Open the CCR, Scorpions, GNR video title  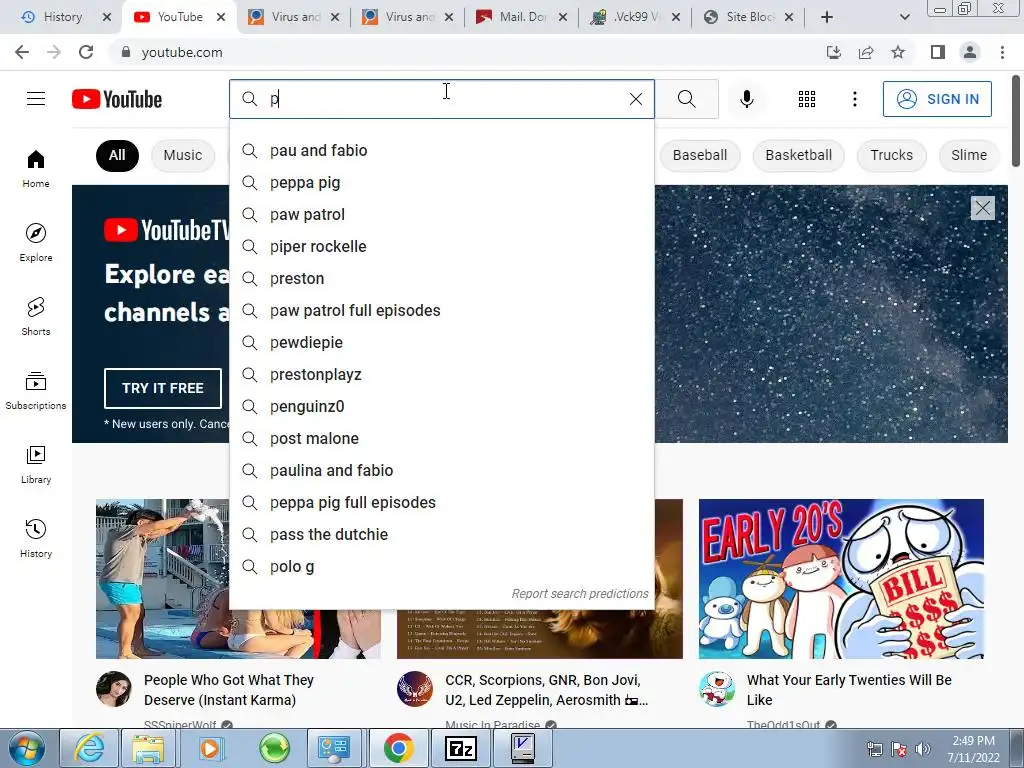[x=547, y=690]
